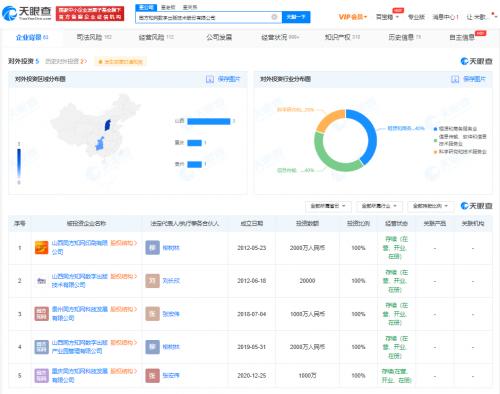
Task: Switch to the 经营风险 tab
Action: coord(156,37)
